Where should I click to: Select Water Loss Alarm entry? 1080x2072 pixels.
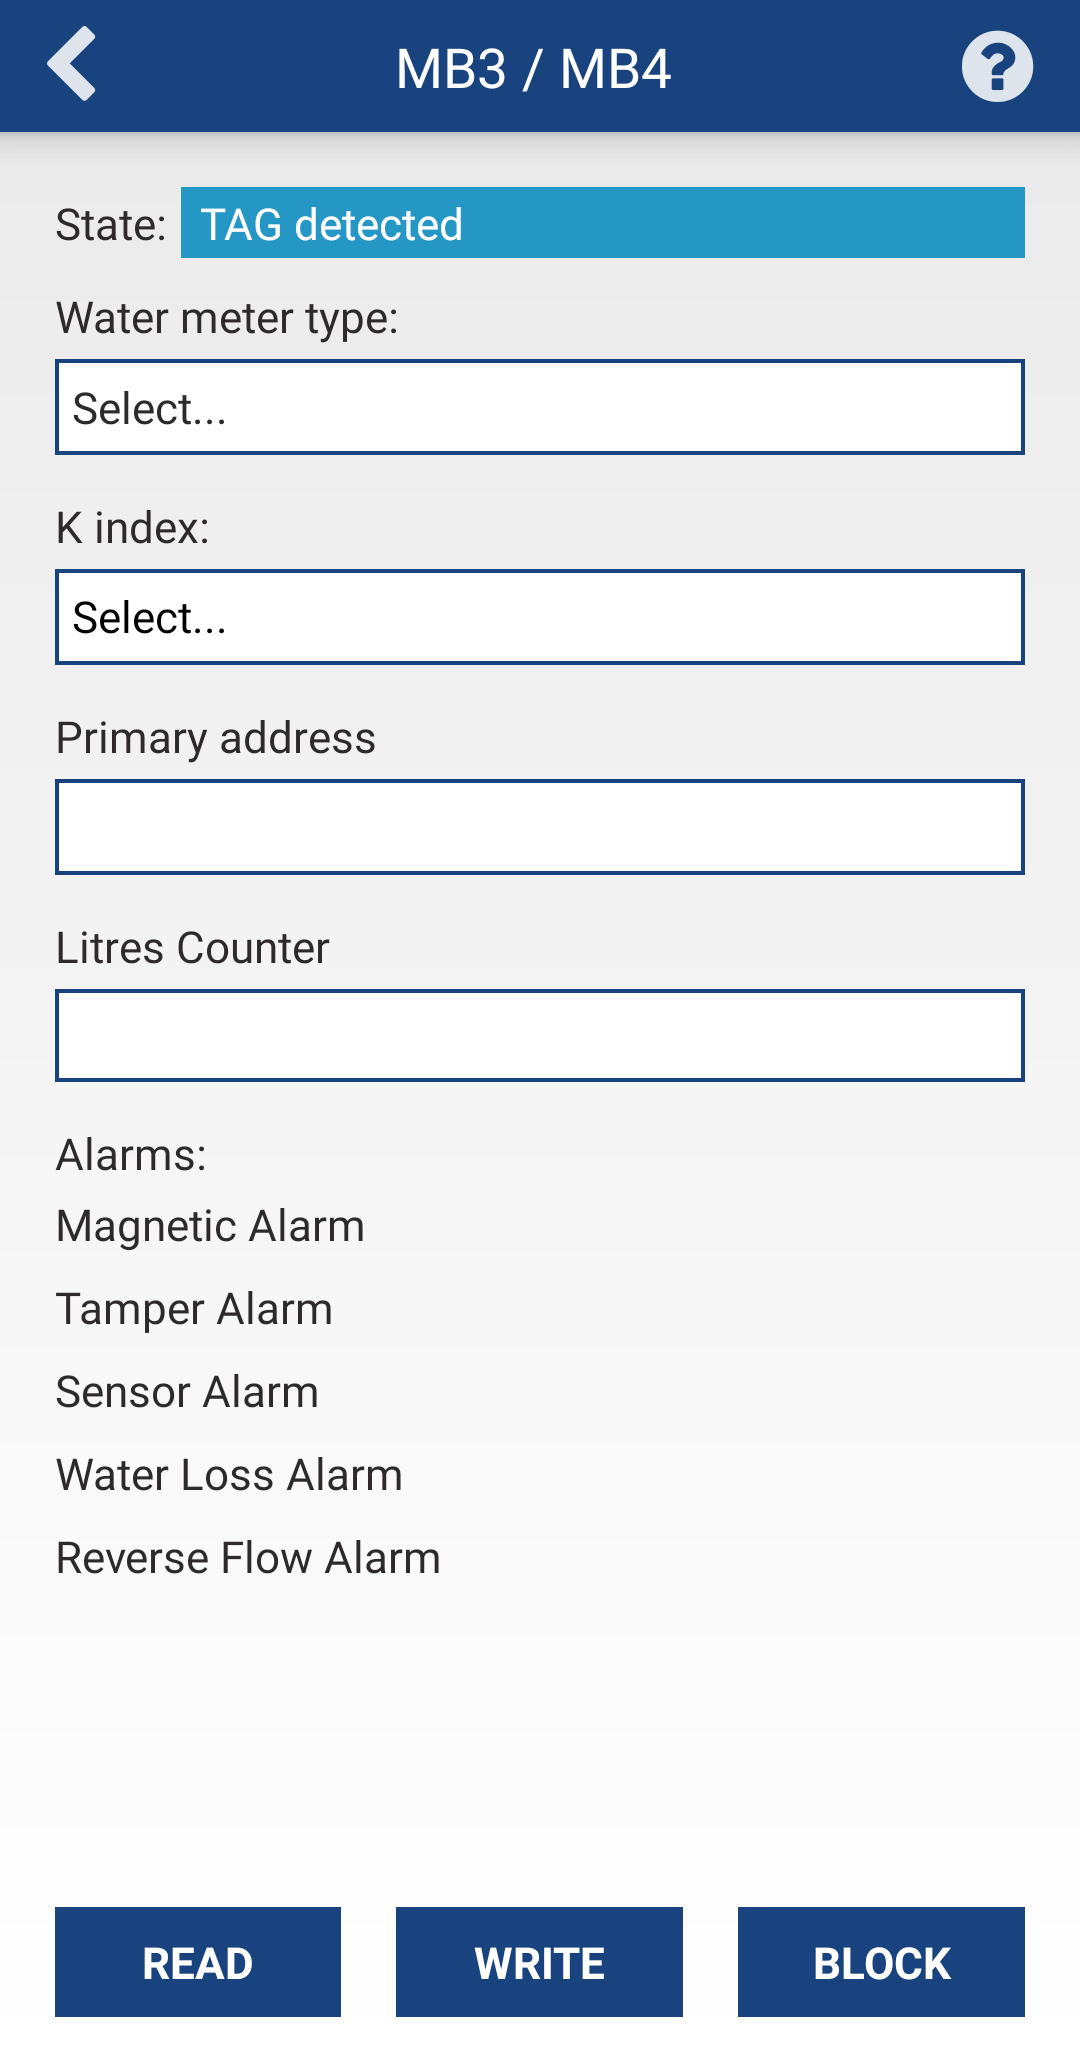229,1475
